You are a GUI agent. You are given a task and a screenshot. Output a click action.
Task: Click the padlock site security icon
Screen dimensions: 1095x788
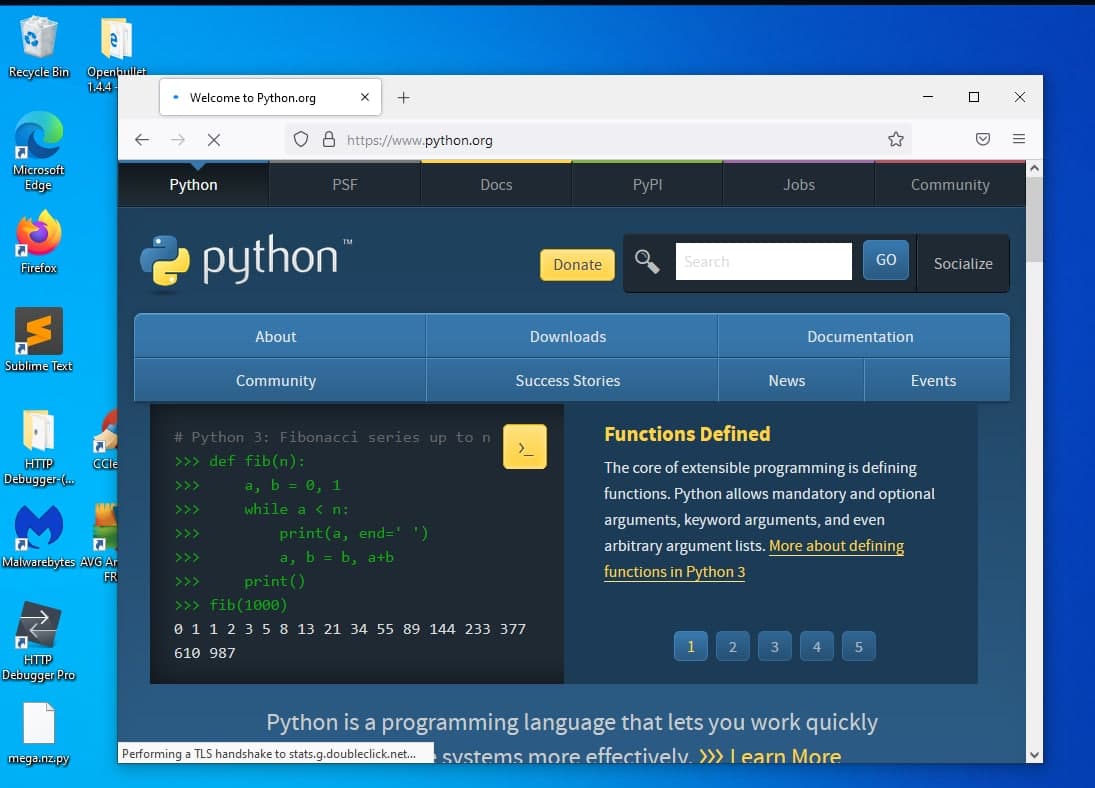pyautogui.click(x=329, y=140)
